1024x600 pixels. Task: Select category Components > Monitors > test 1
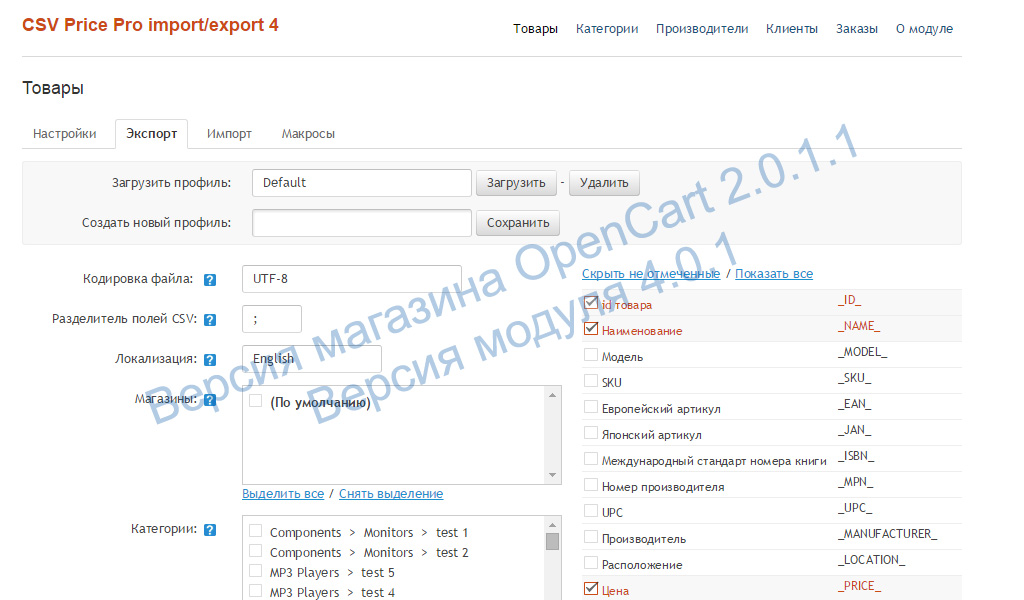256,531
